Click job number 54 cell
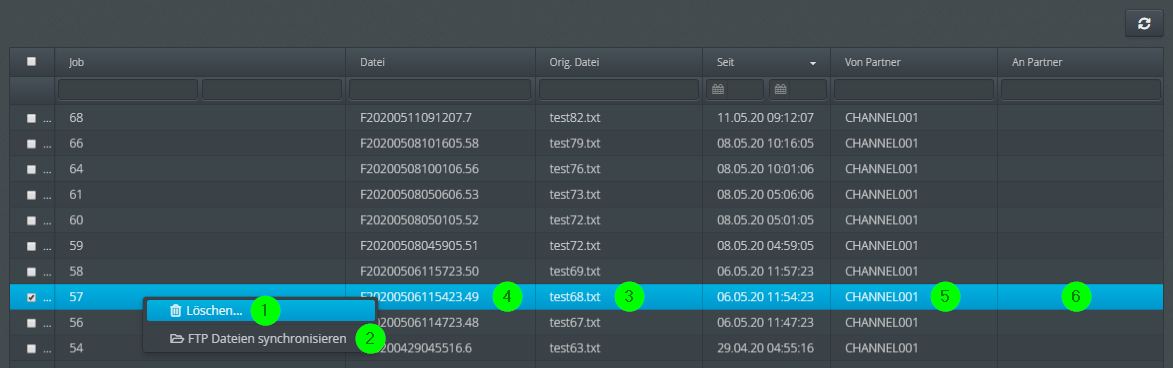 coord(76,349)
